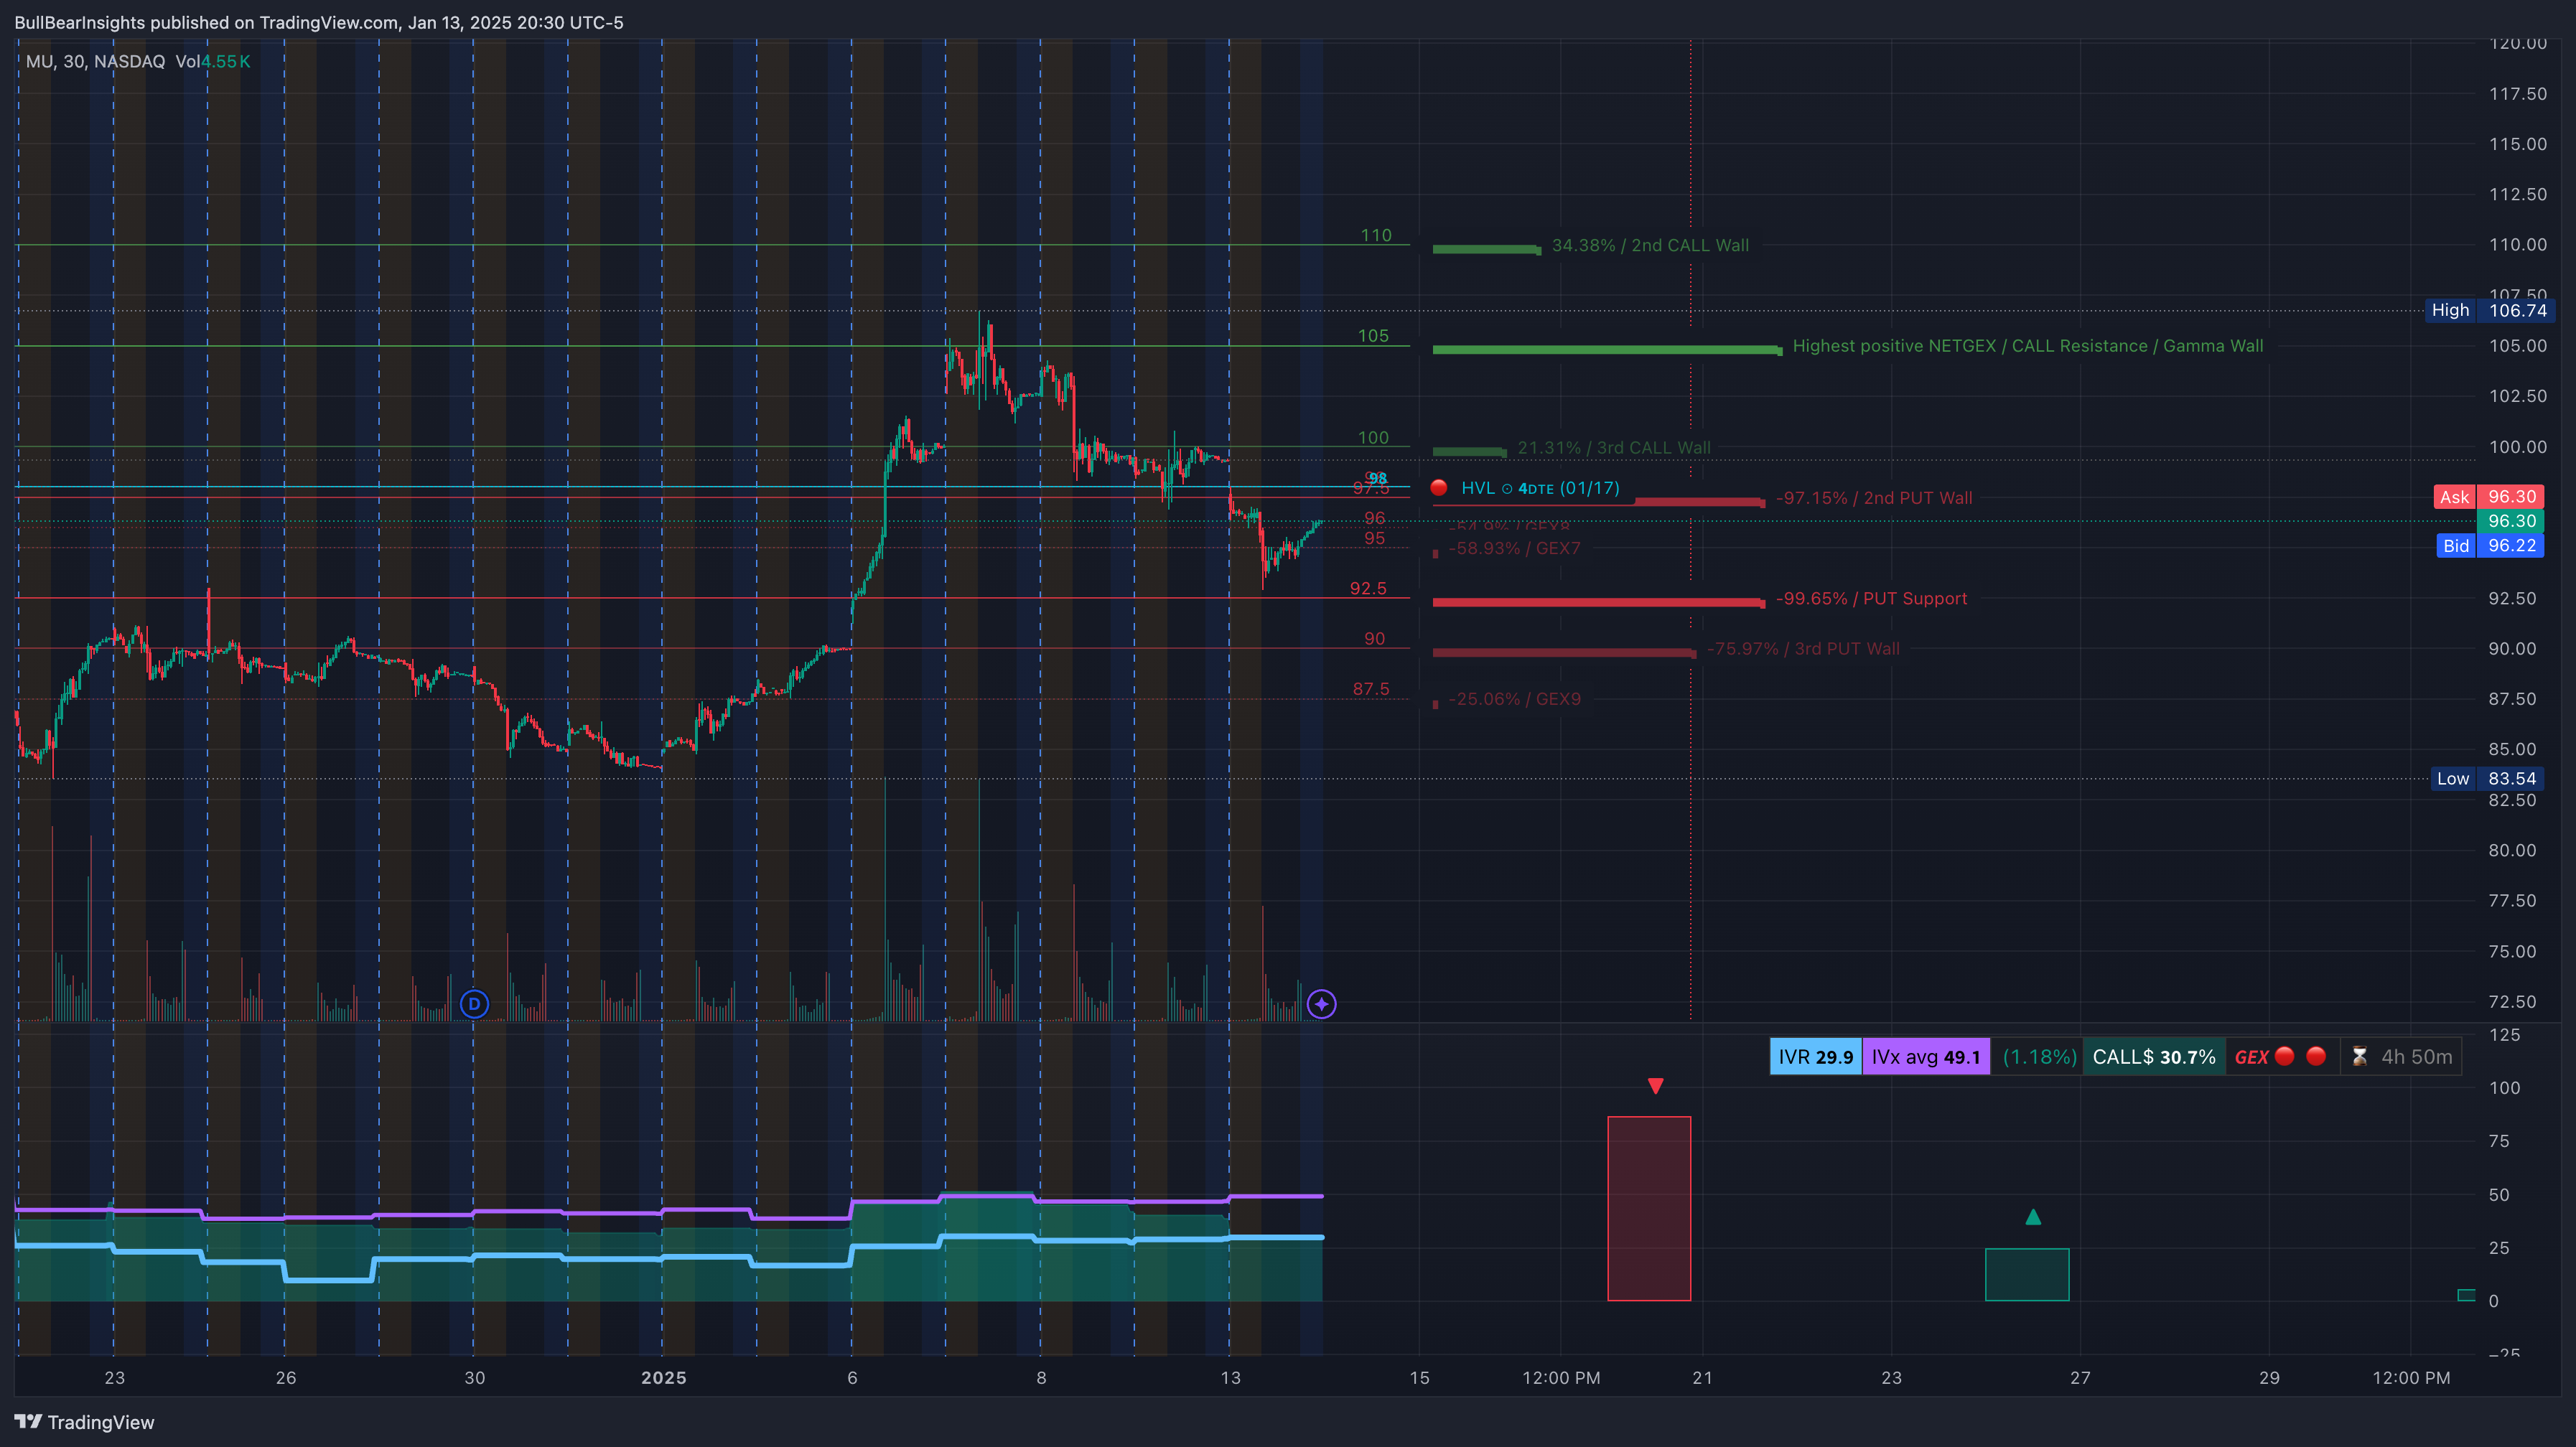Click the Bid 96.22 price label

(x=2490, y=545)
